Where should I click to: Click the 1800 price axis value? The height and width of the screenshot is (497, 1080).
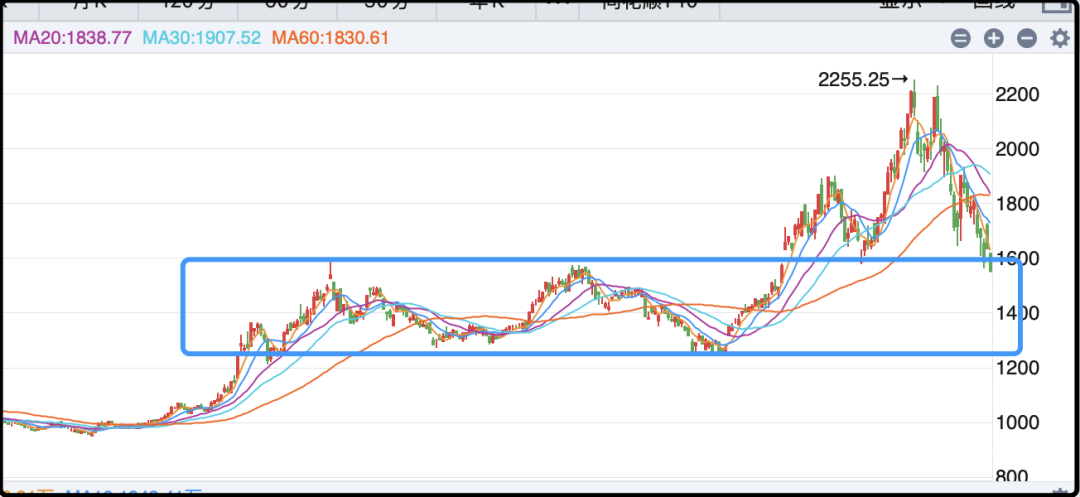pos(1017,204)
